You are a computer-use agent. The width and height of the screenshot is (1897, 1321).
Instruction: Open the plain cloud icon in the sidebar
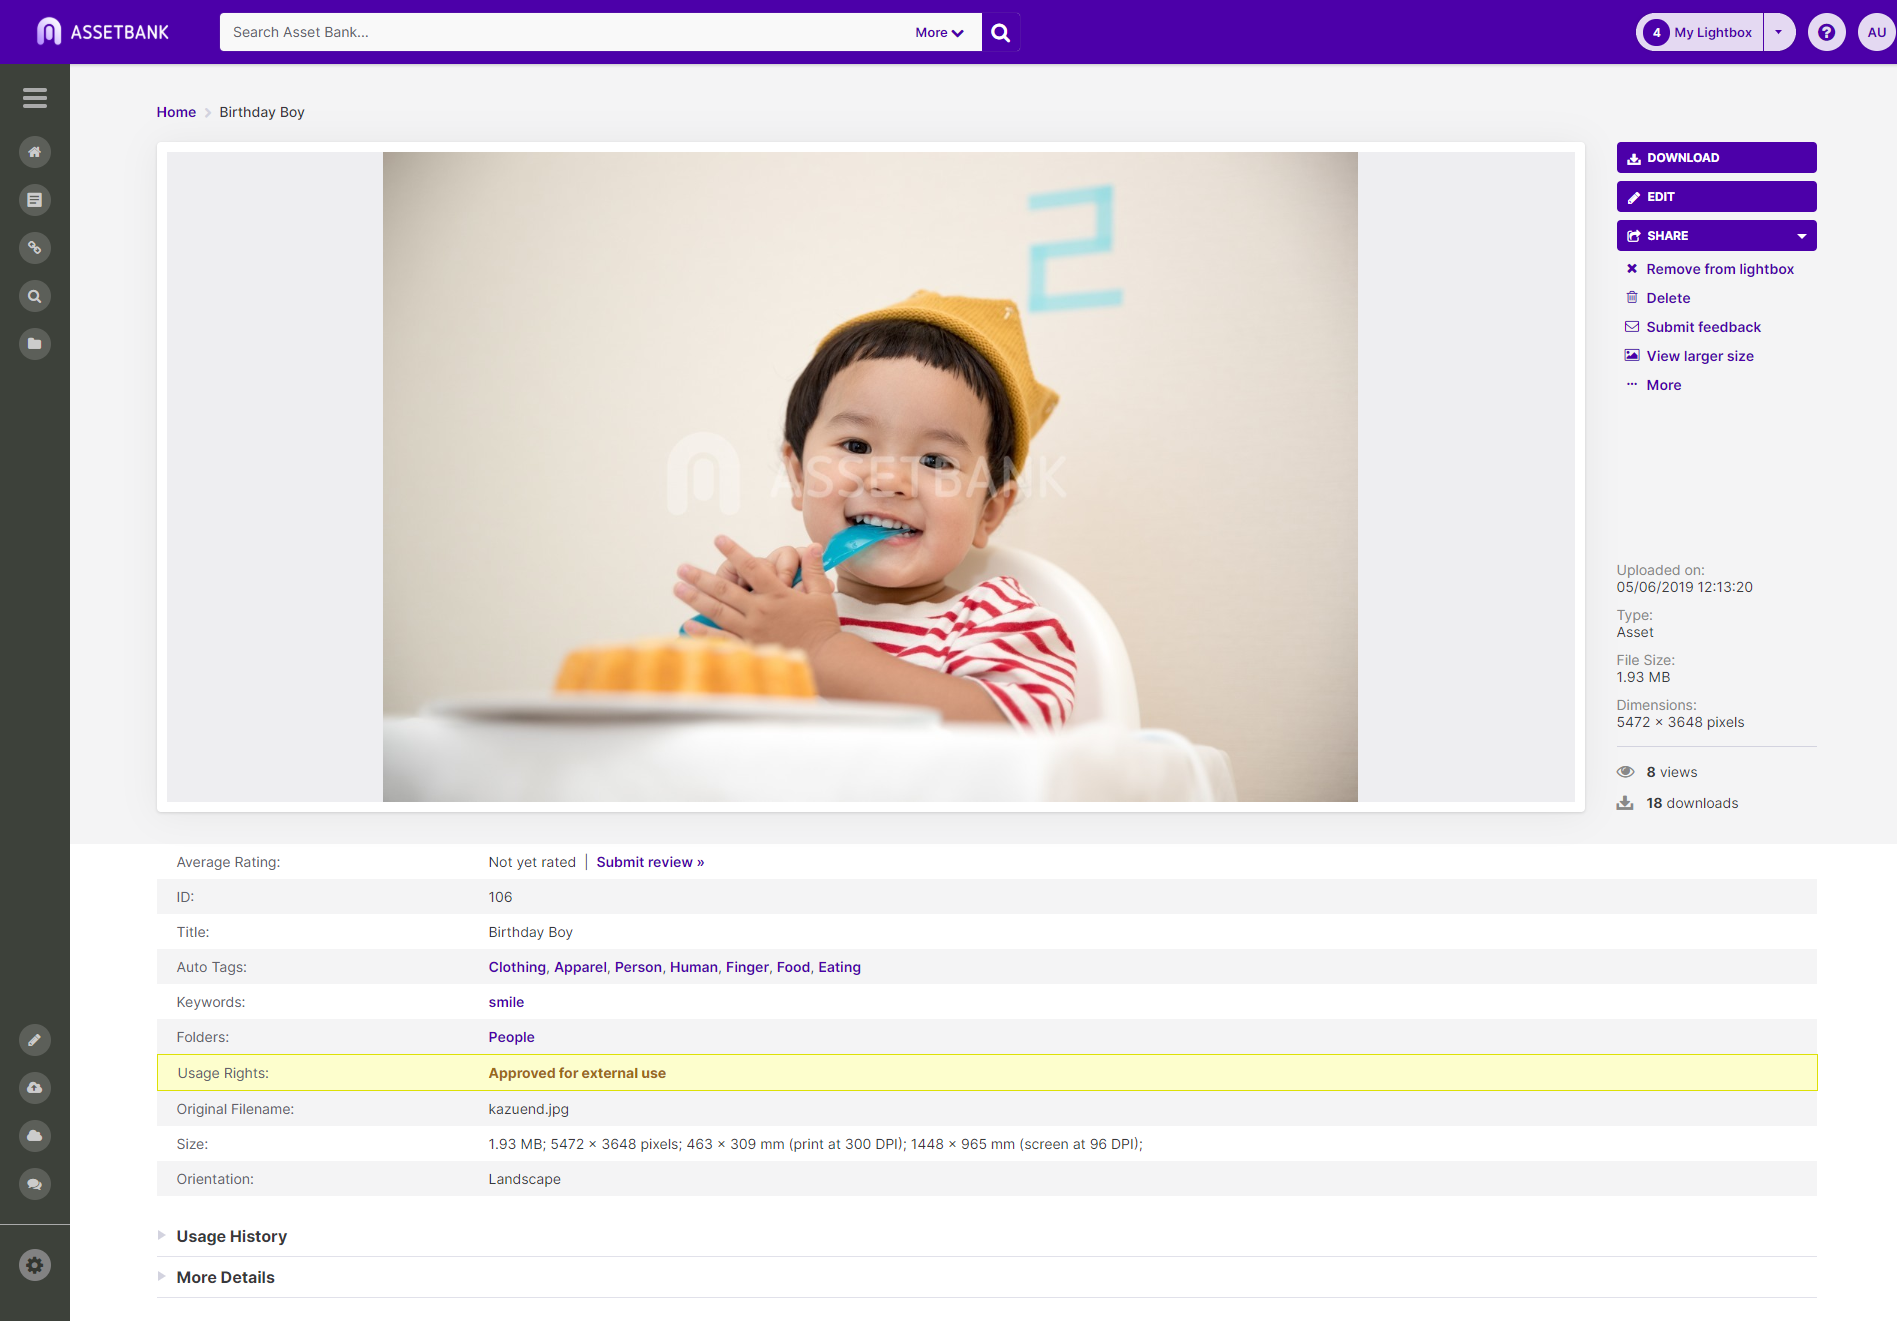pos(35,1136)
